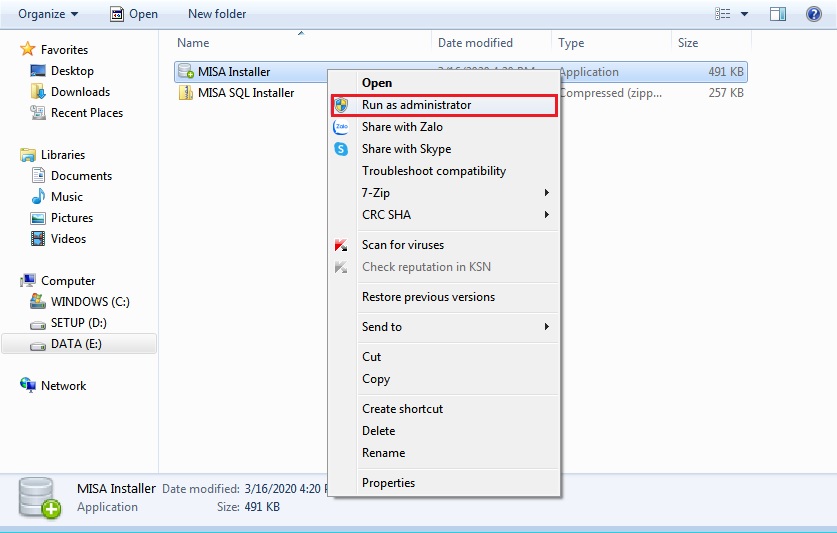The image size is (837, 533).
Task: Open Recent Places in Favorites
Action: coord(86,113)
